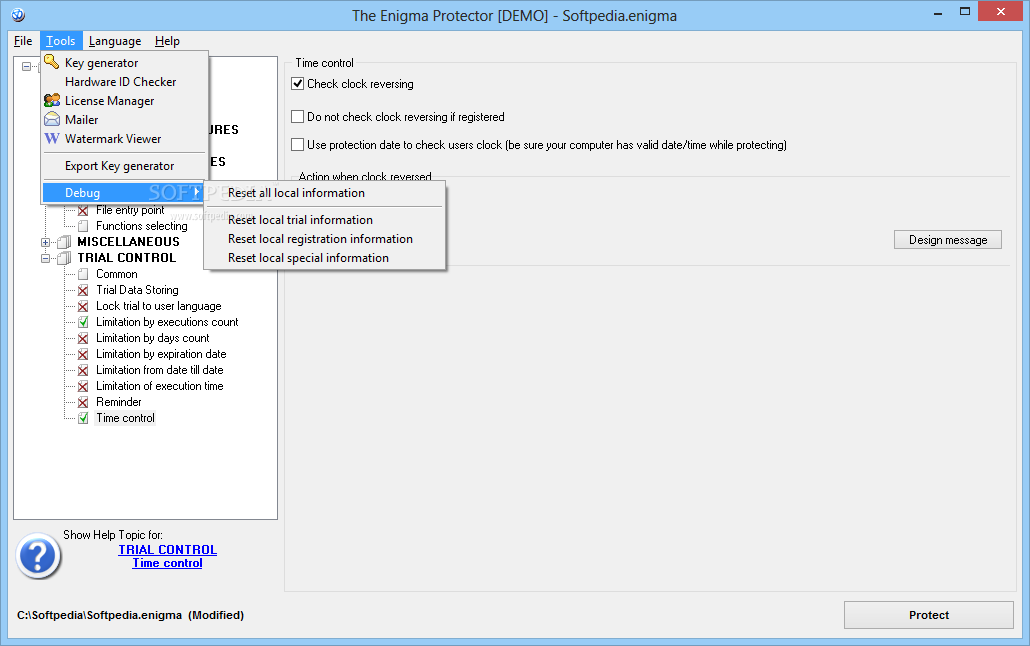Screen dimensions: 1030x646
Task: Select Lock trial to user language item
Action: click(x=159, y=306)
